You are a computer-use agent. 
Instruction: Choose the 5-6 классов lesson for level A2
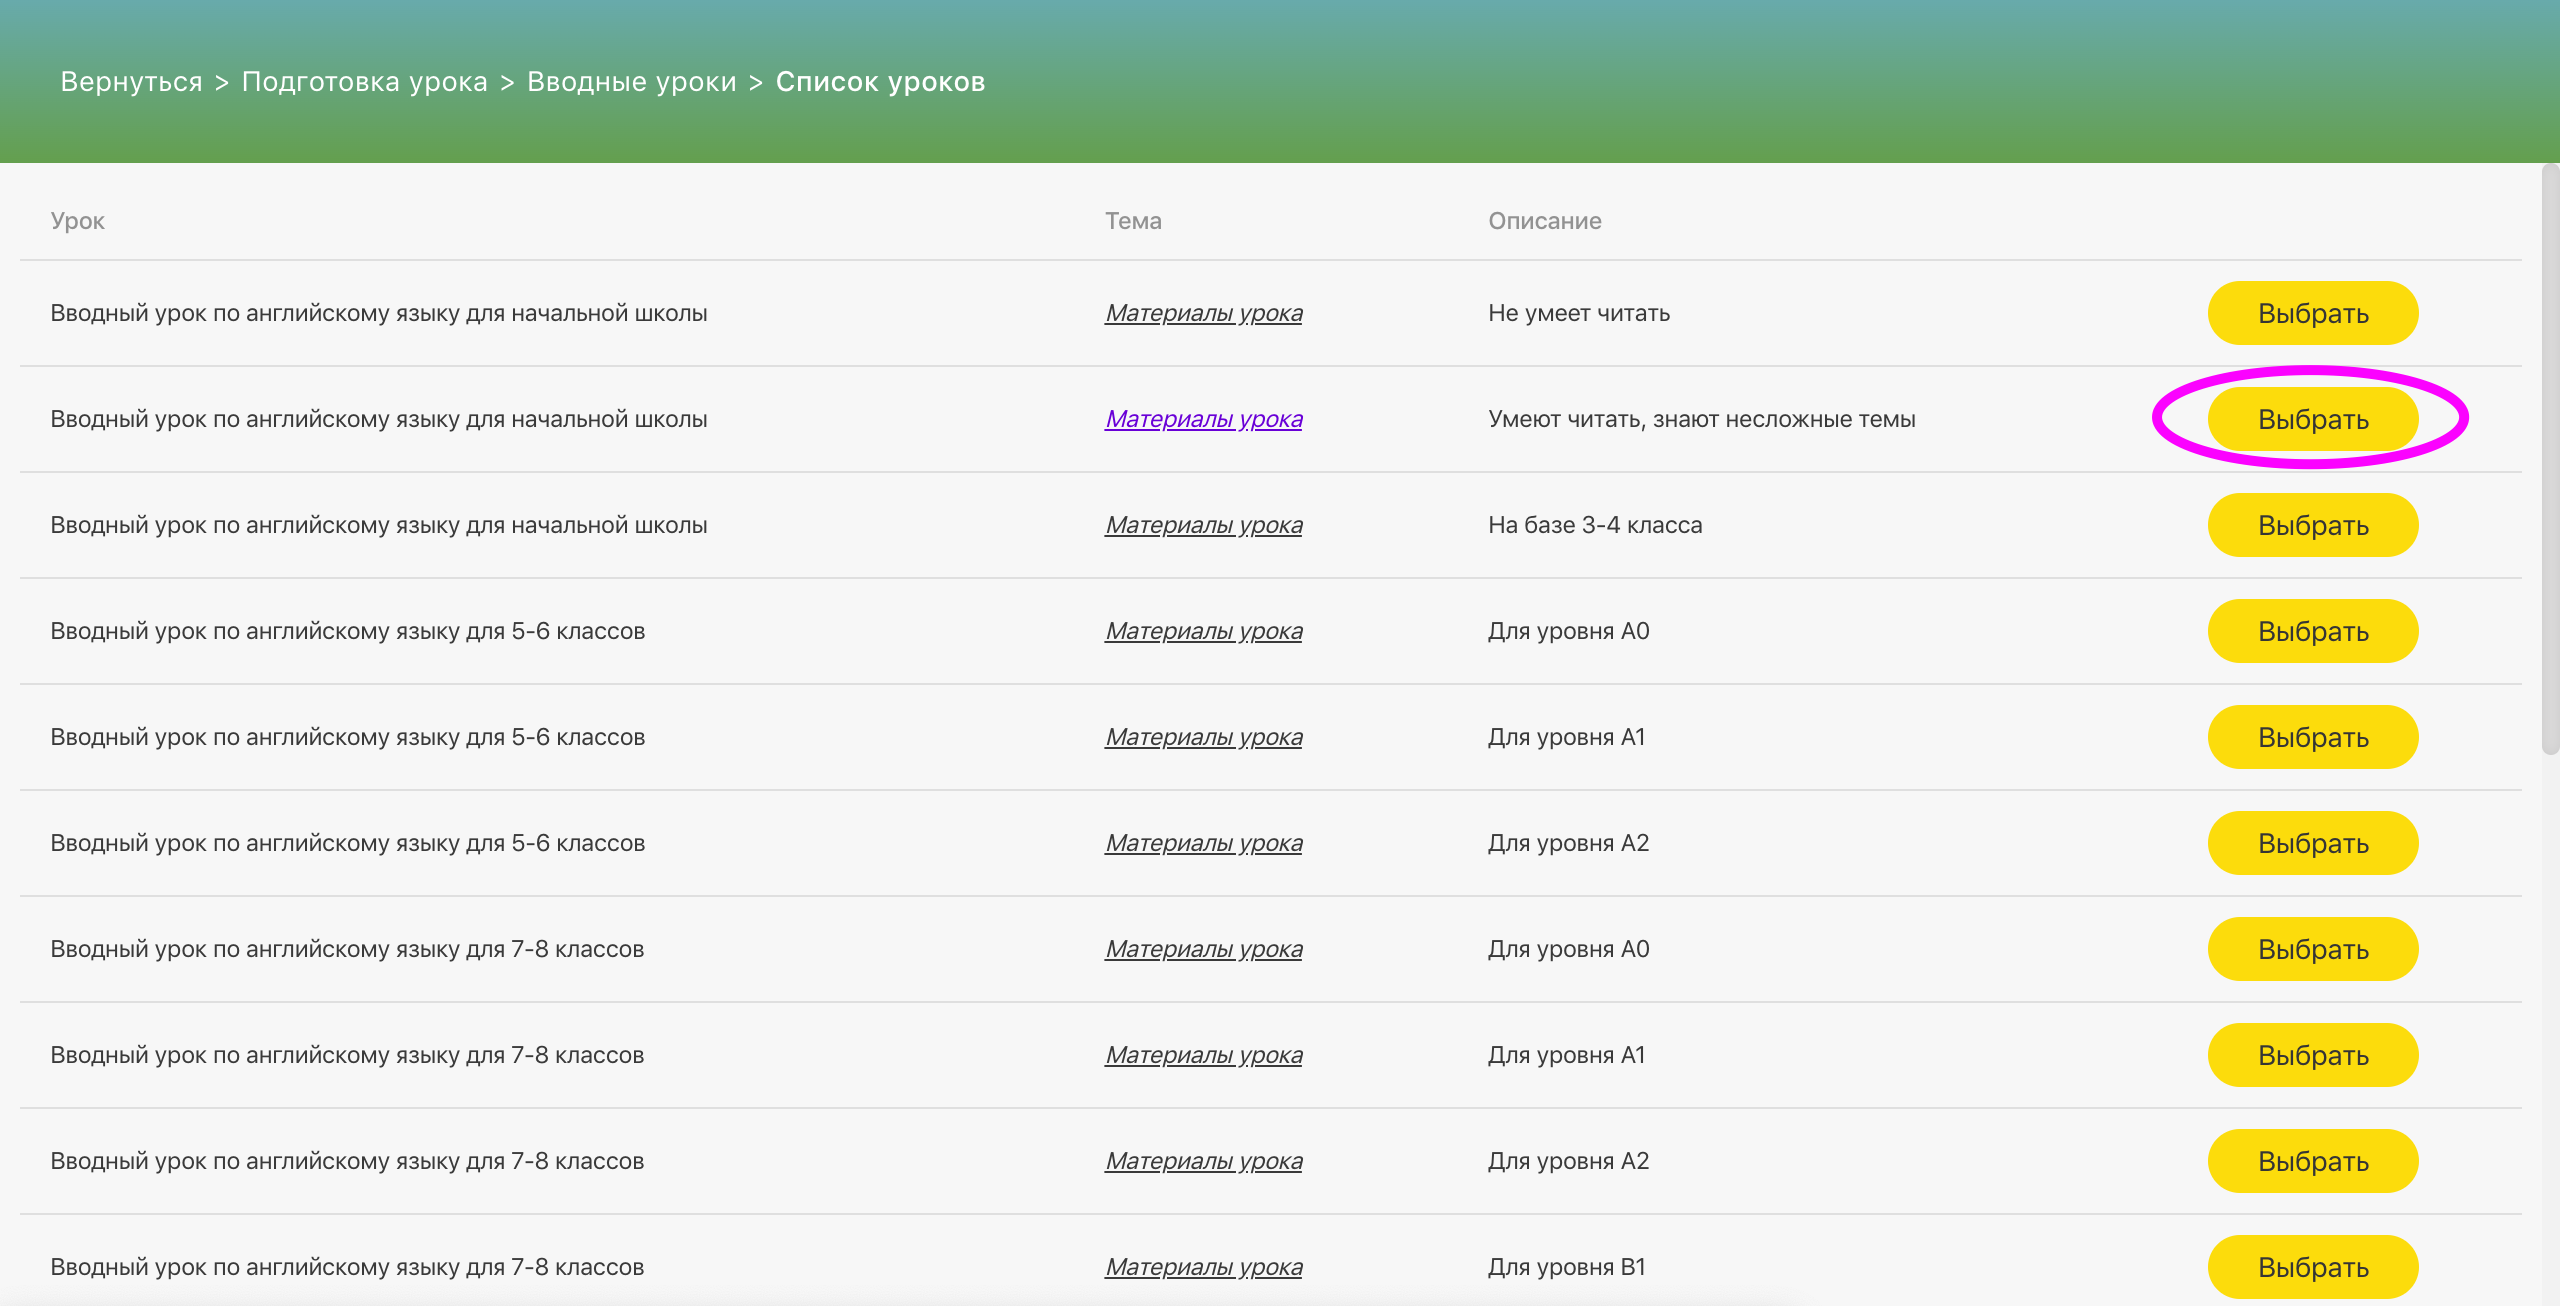pos(2313,843)
